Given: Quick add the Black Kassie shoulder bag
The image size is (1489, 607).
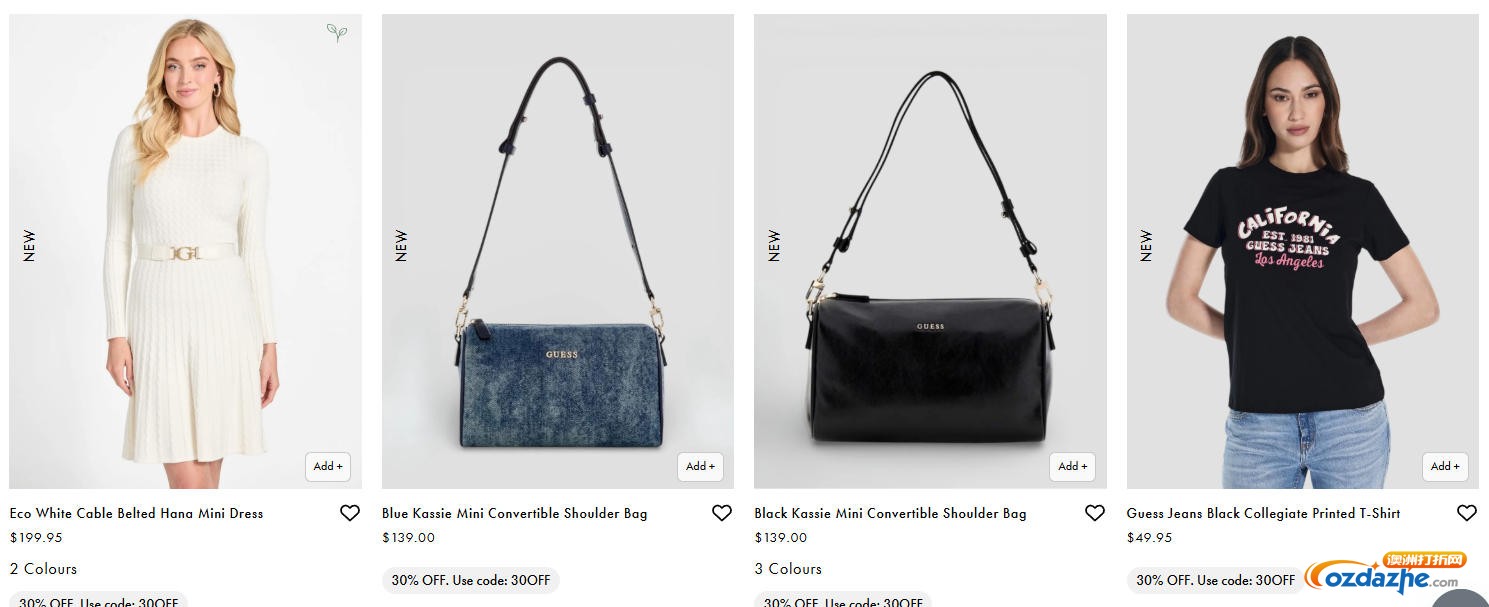Looking at the screenshot, I should pyautogui.click(x=1073, y=466).
